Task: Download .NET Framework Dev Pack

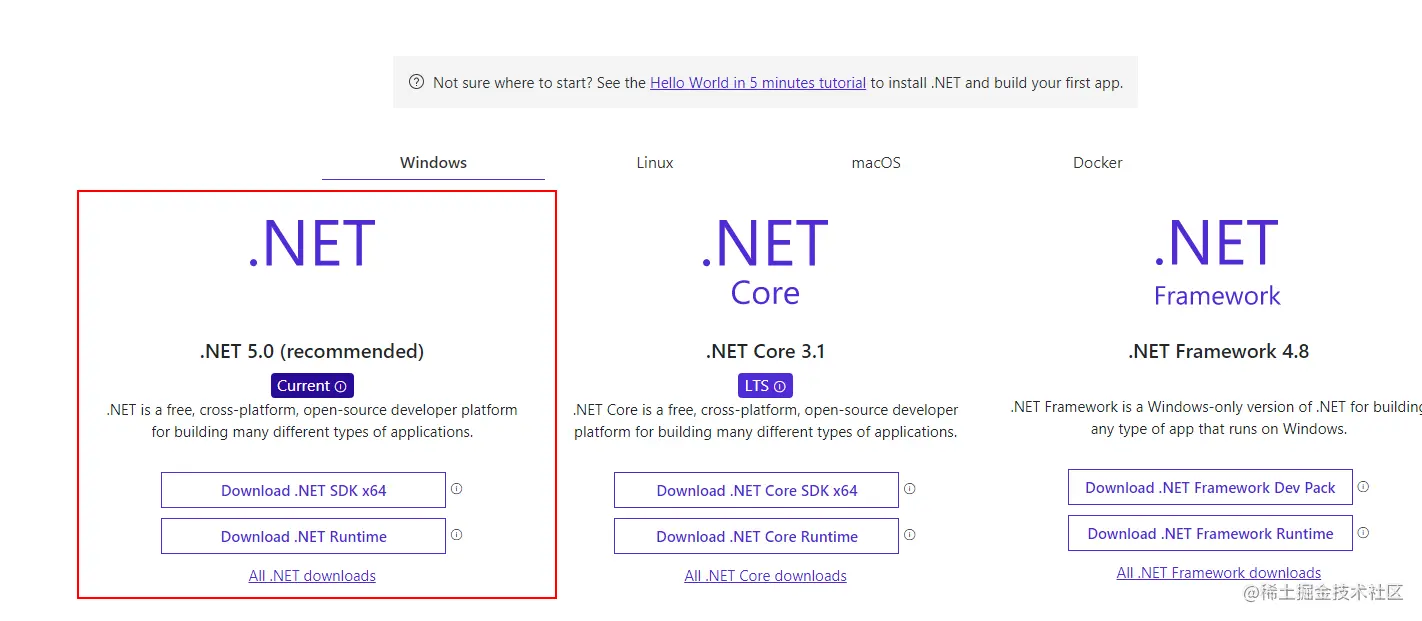Action: click(x=1210, y=487)
